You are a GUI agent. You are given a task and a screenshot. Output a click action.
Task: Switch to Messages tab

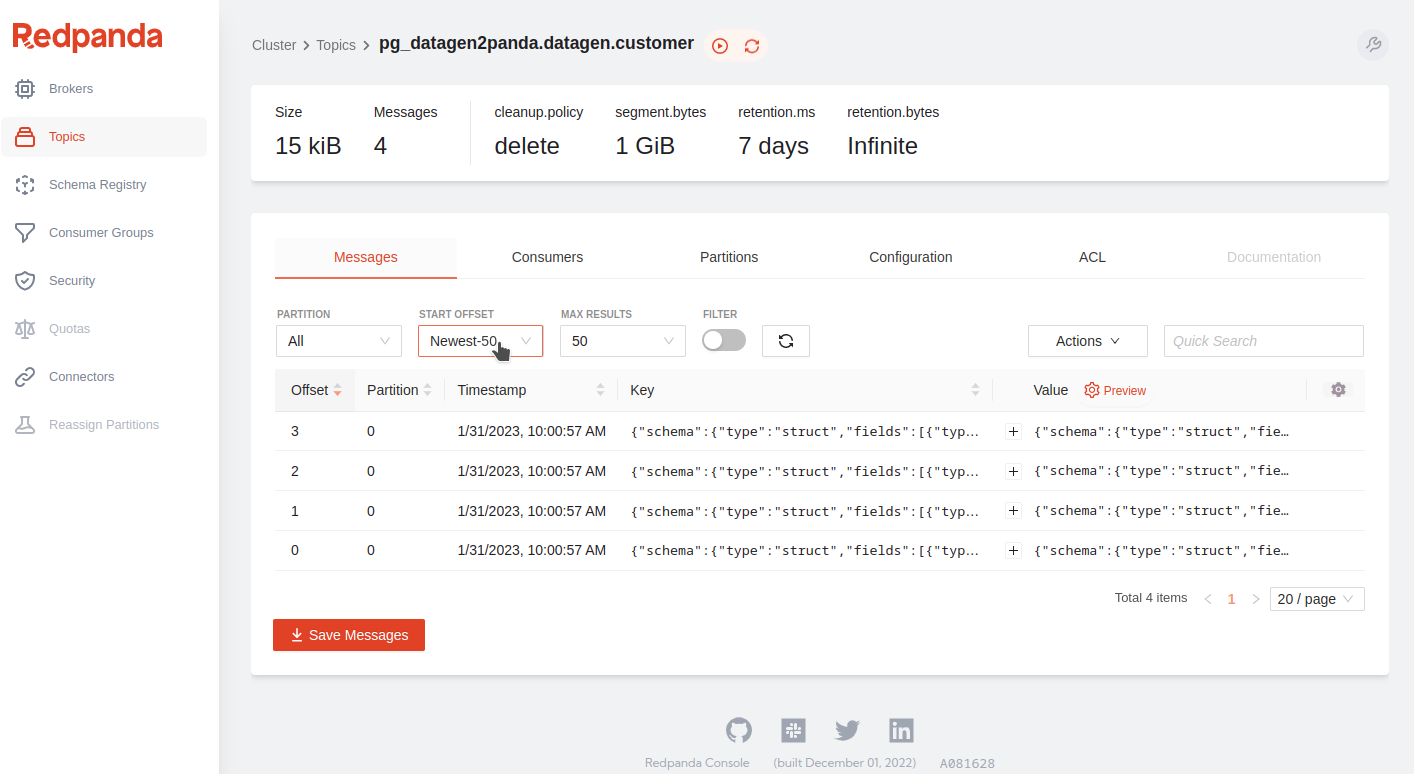point(366,257)
